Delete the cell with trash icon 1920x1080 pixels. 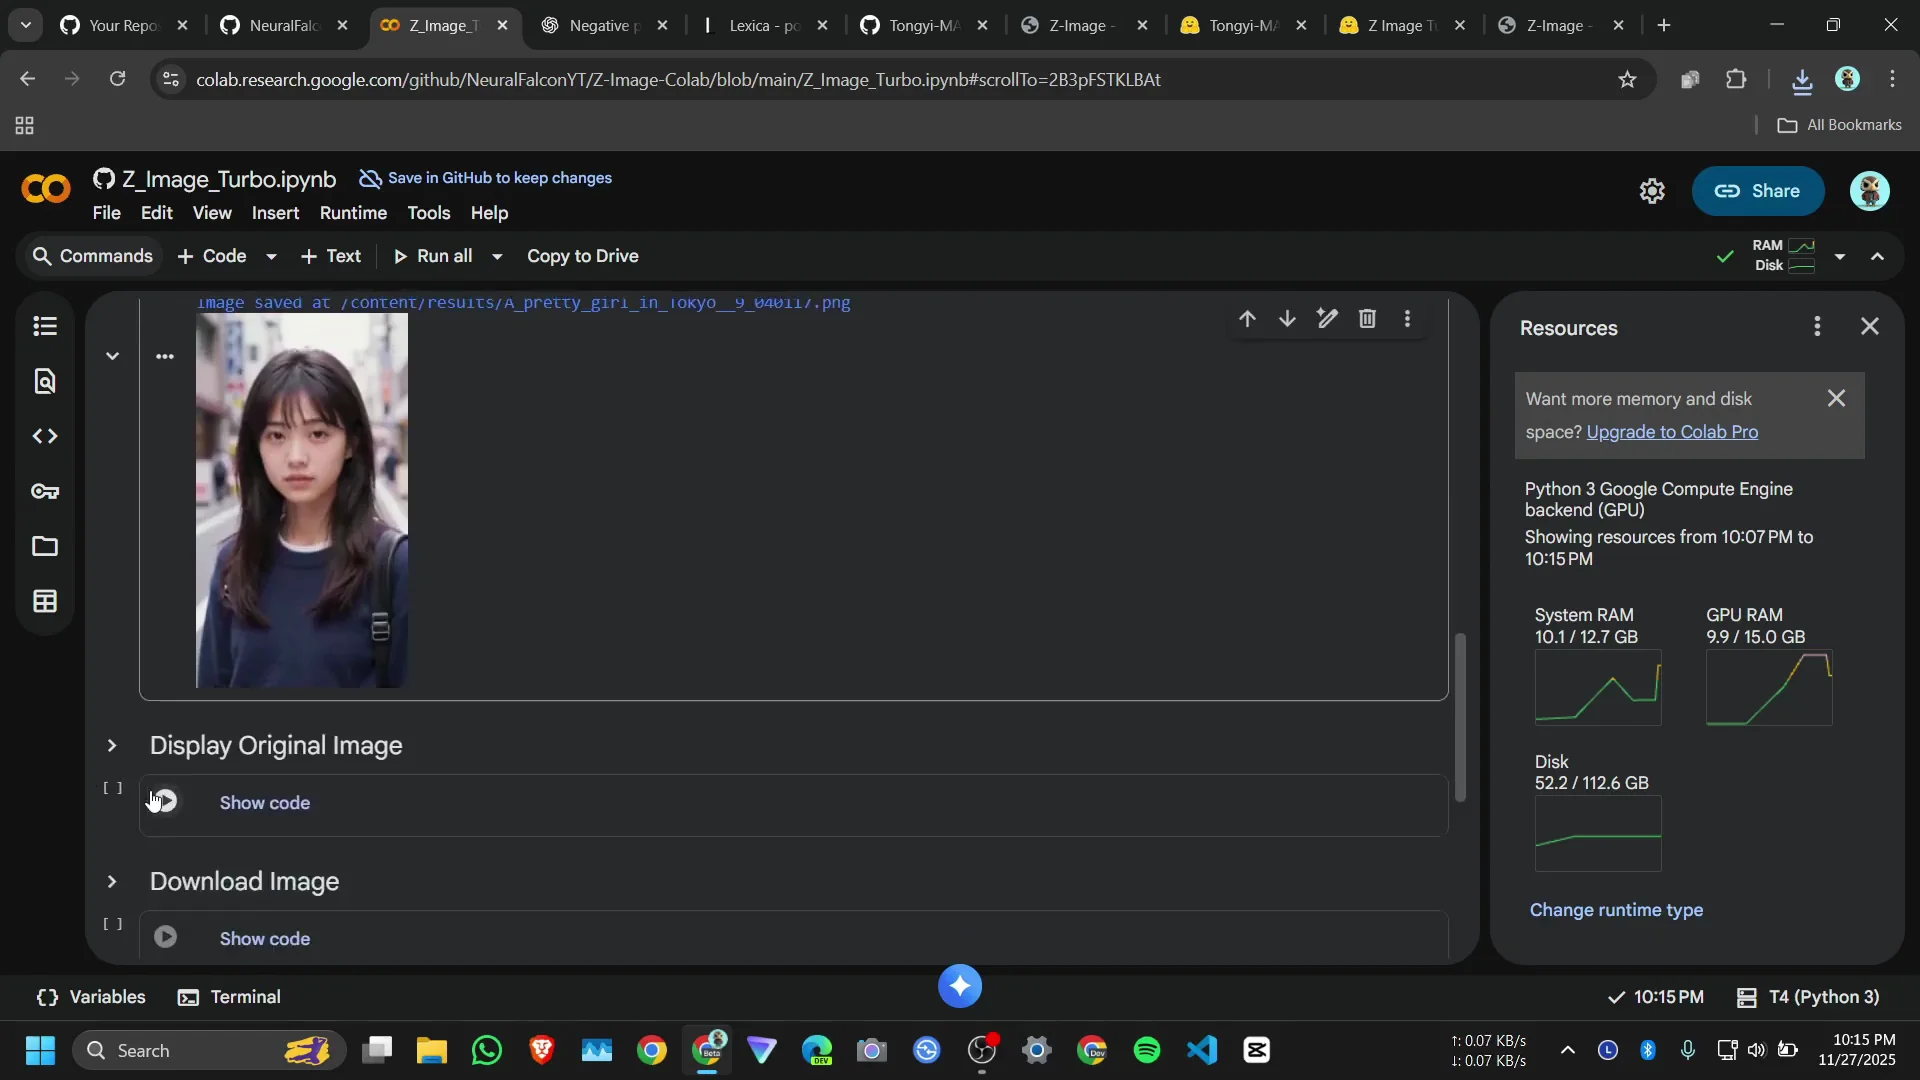[x=1367, y=319]
